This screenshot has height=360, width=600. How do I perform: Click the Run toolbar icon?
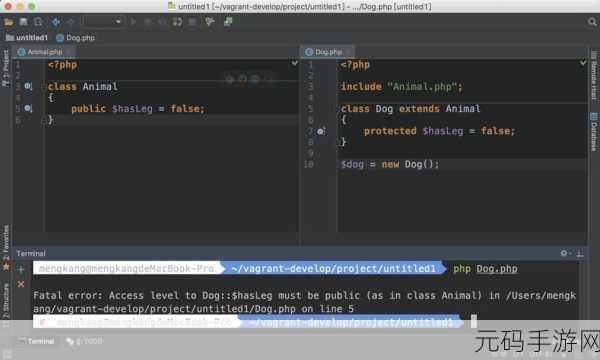coord(133,22)
